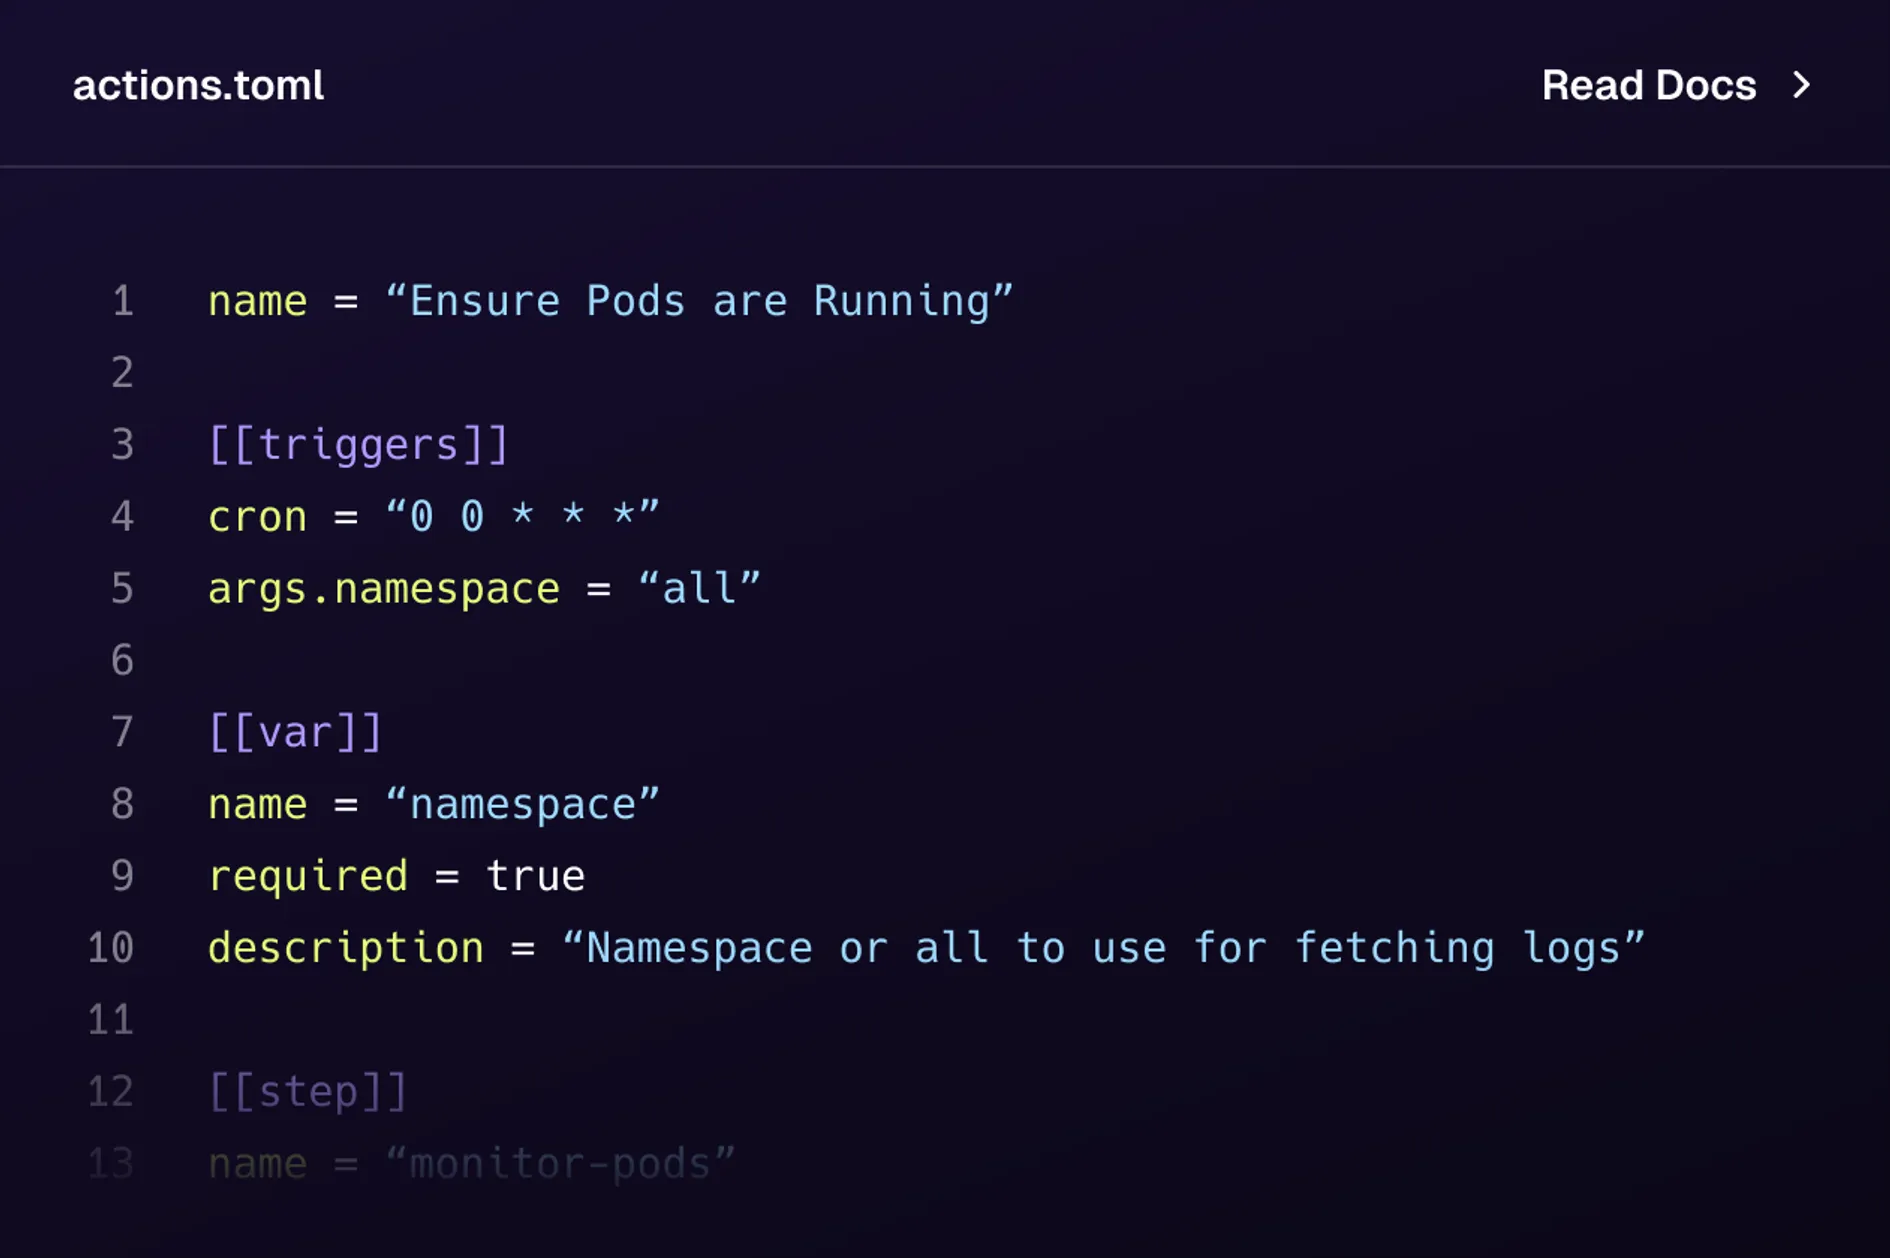The width and height of the screenshot is (1890, 1258).
Task: Click the true value on line 9
Action: pos(535,876)
